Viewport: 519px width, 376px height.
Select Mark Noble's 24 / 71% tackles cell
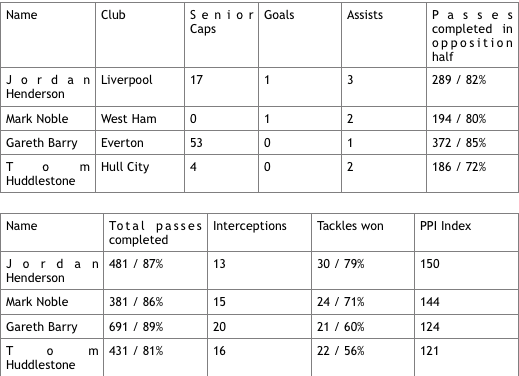363,302
